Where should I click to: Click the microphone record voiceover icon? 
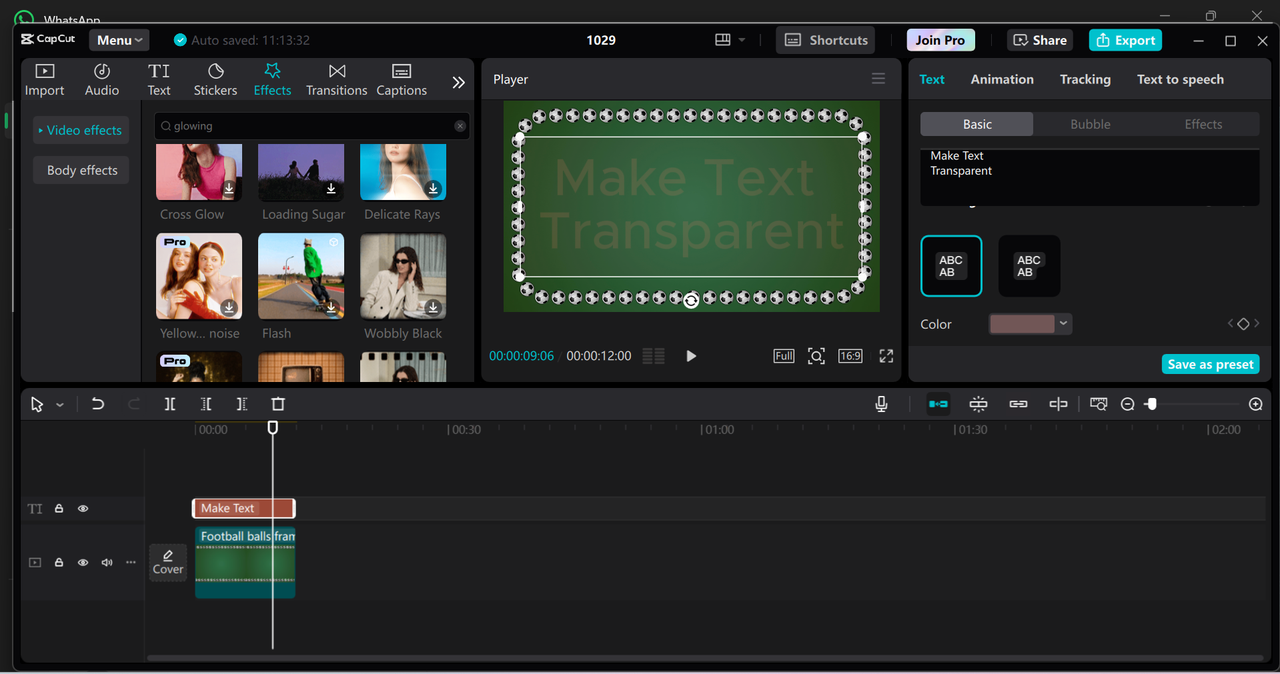[x=881, y=404]
